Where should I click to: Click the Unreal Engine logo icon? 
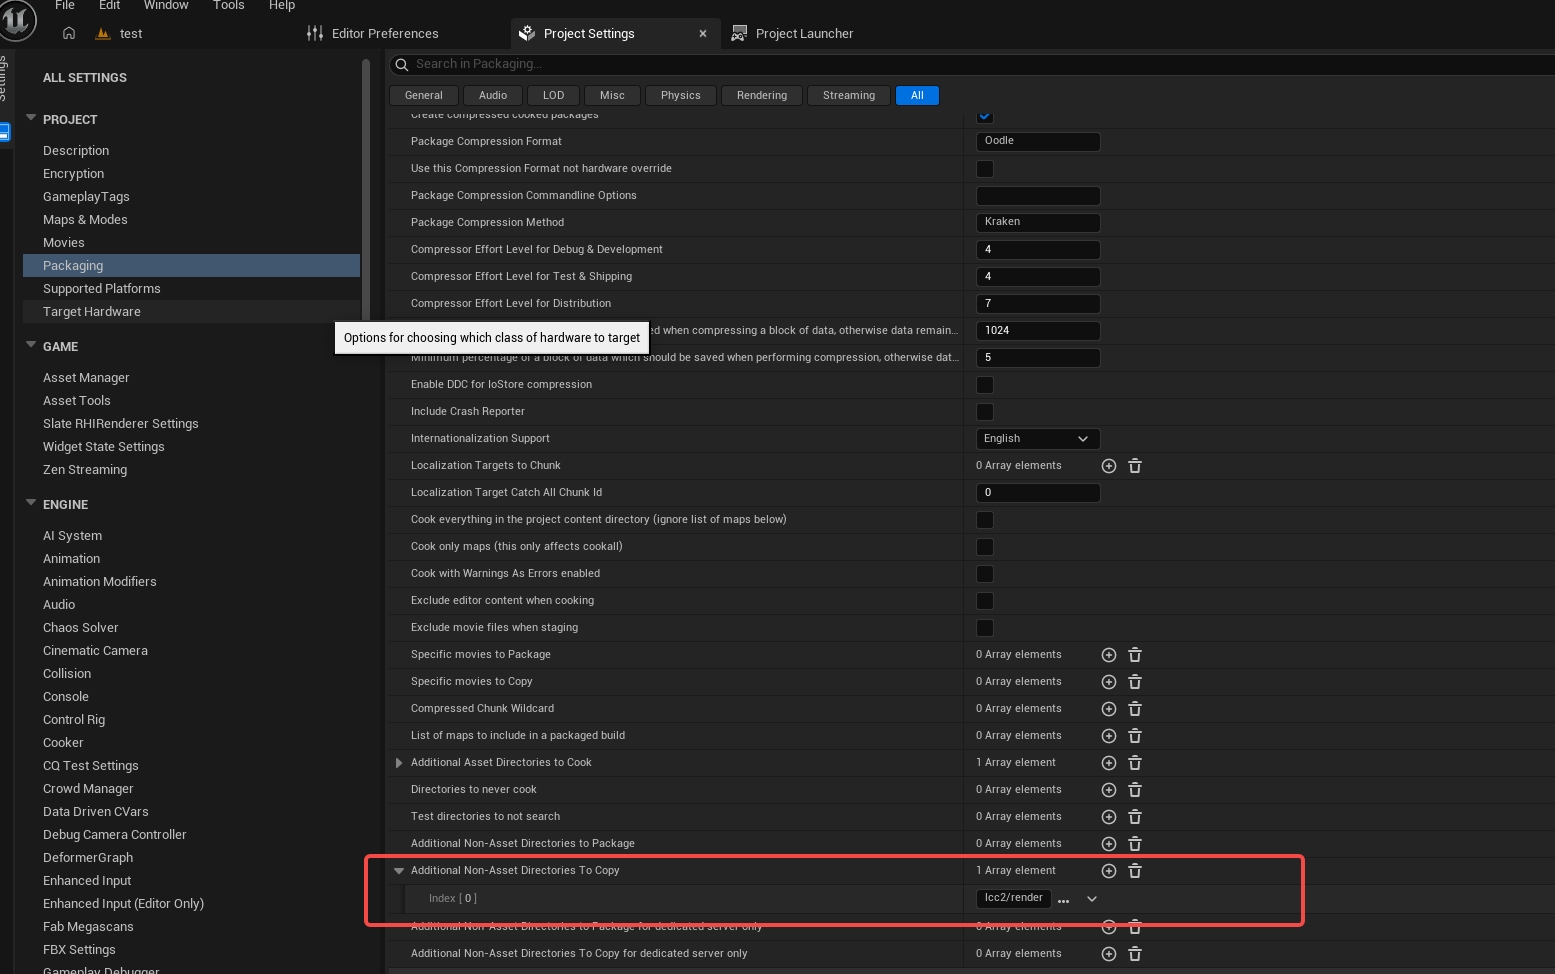(x=16, y=18)
